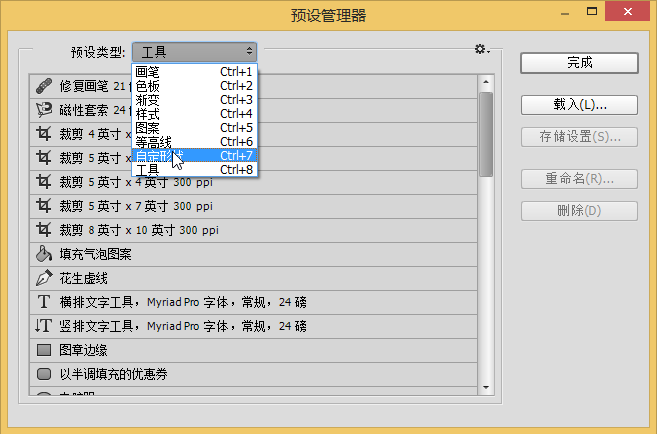Click the 存储设置(S)... button

pyautogui.click(x=579, y=137)
